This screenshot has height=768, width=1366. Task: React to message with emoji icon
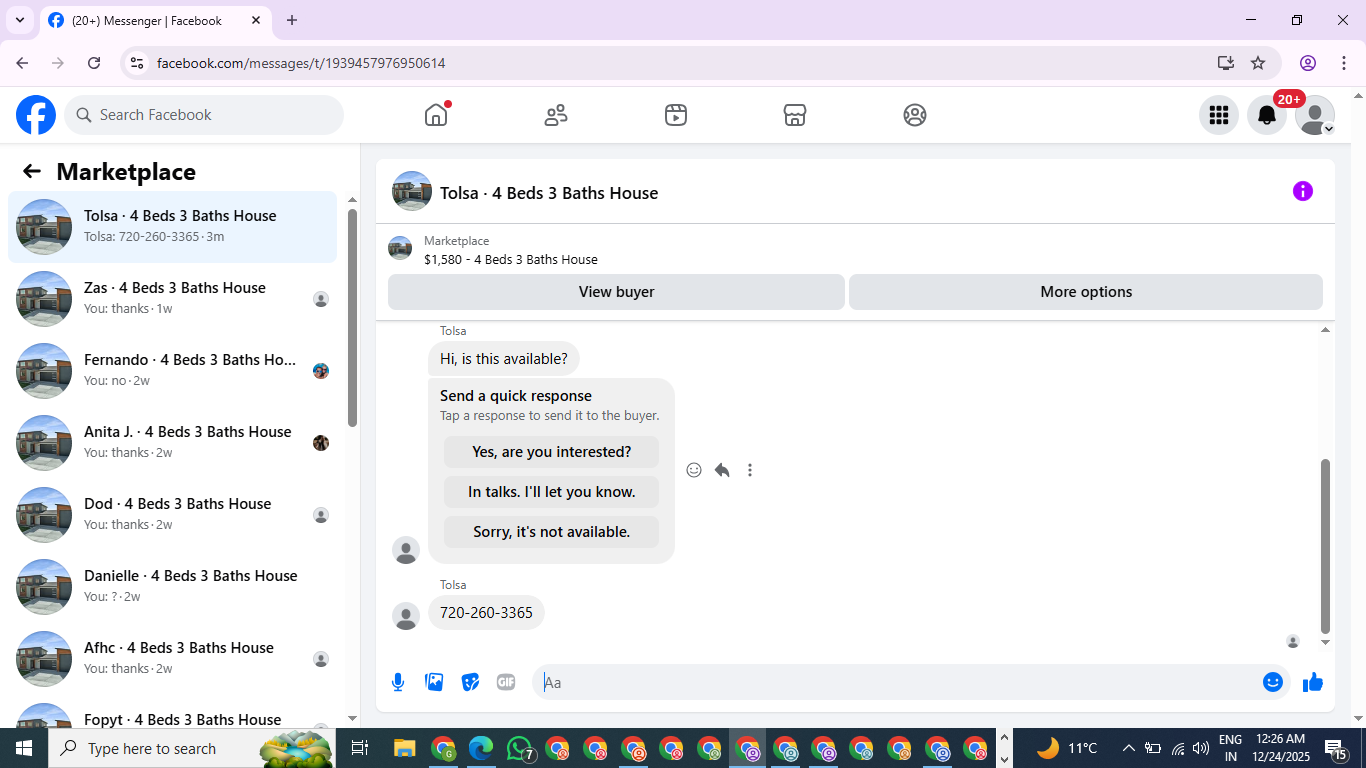pyautogui.click(x=694, y=470)
